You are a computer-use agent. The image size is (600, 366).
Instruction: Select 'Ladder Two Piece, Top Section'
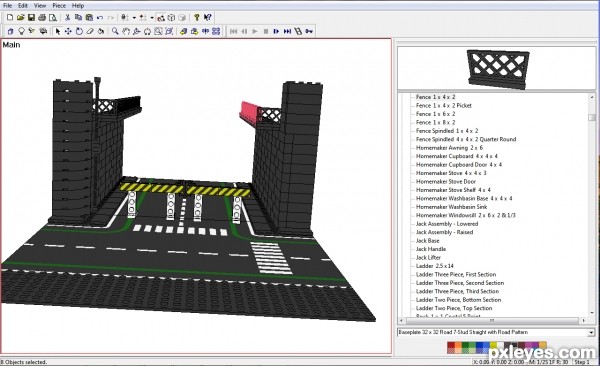454,308
